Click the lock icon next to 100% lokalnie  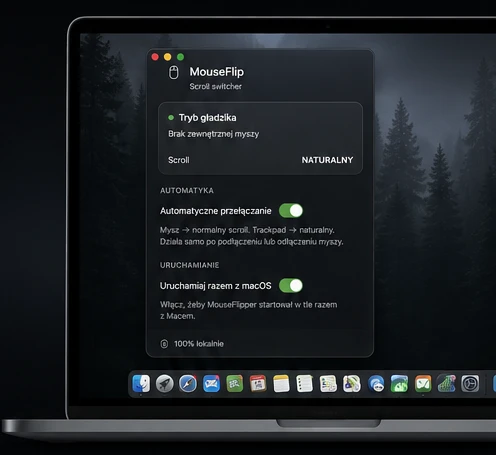pos(164,344)
